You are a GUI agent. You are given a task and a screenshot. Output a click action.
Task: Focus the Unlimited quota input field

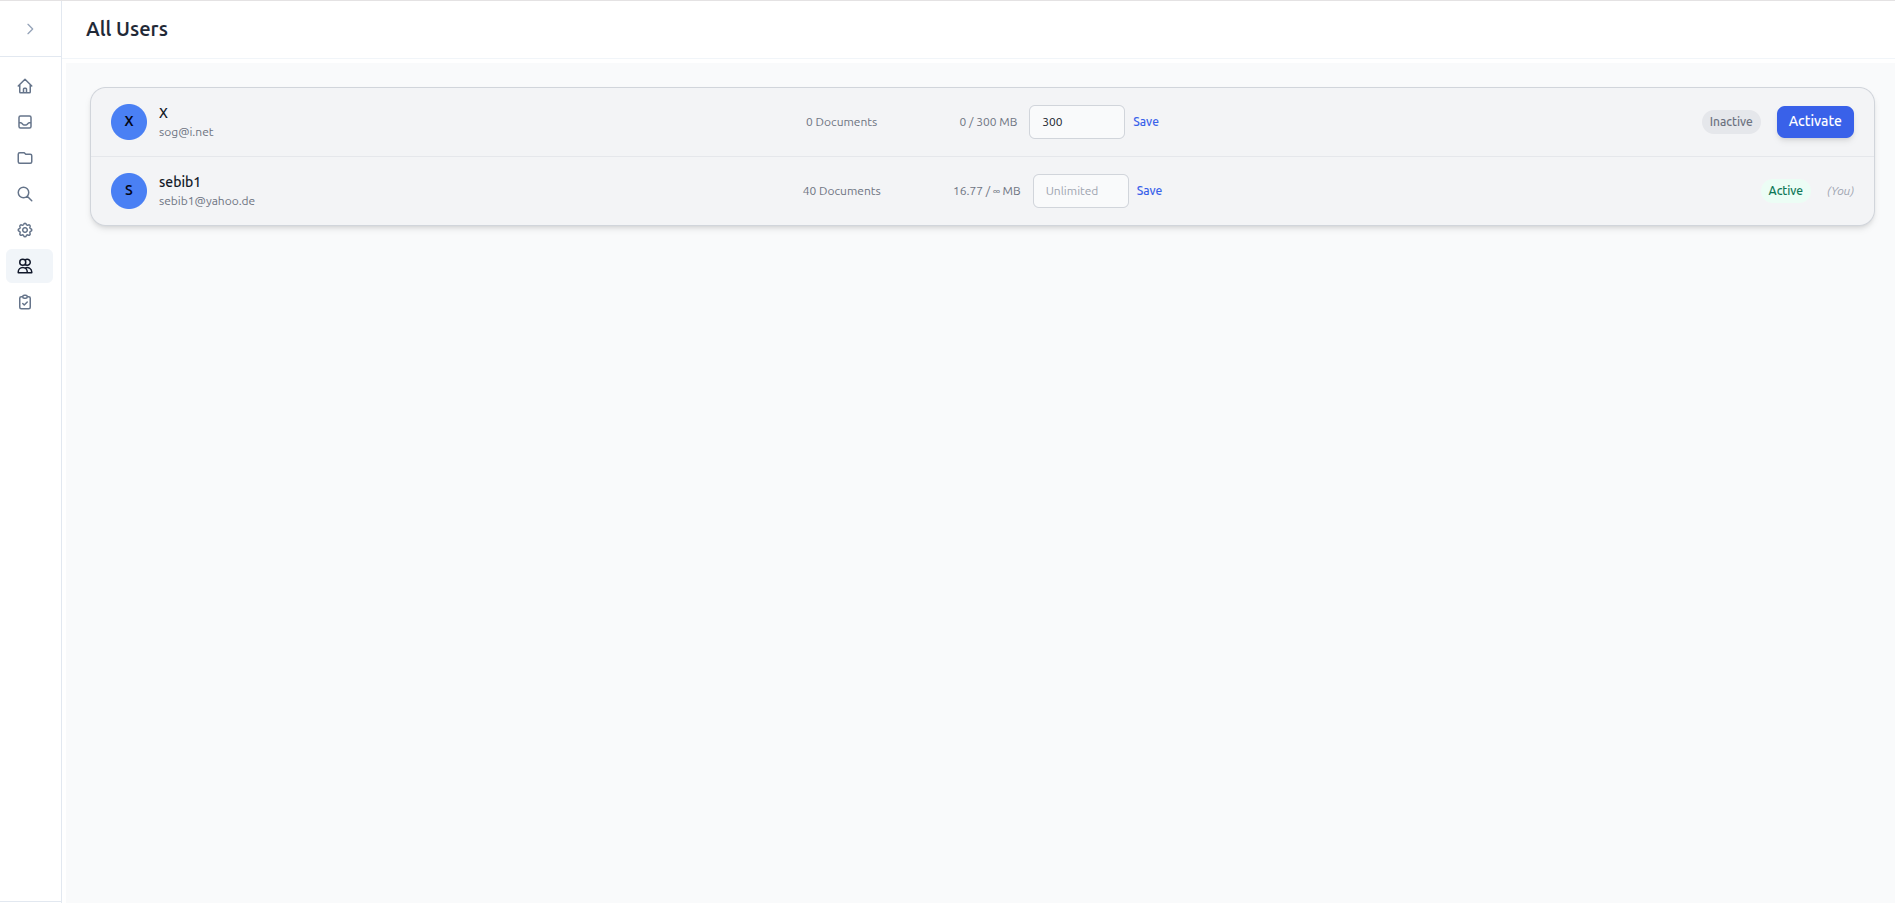(x=1081, y=191)
